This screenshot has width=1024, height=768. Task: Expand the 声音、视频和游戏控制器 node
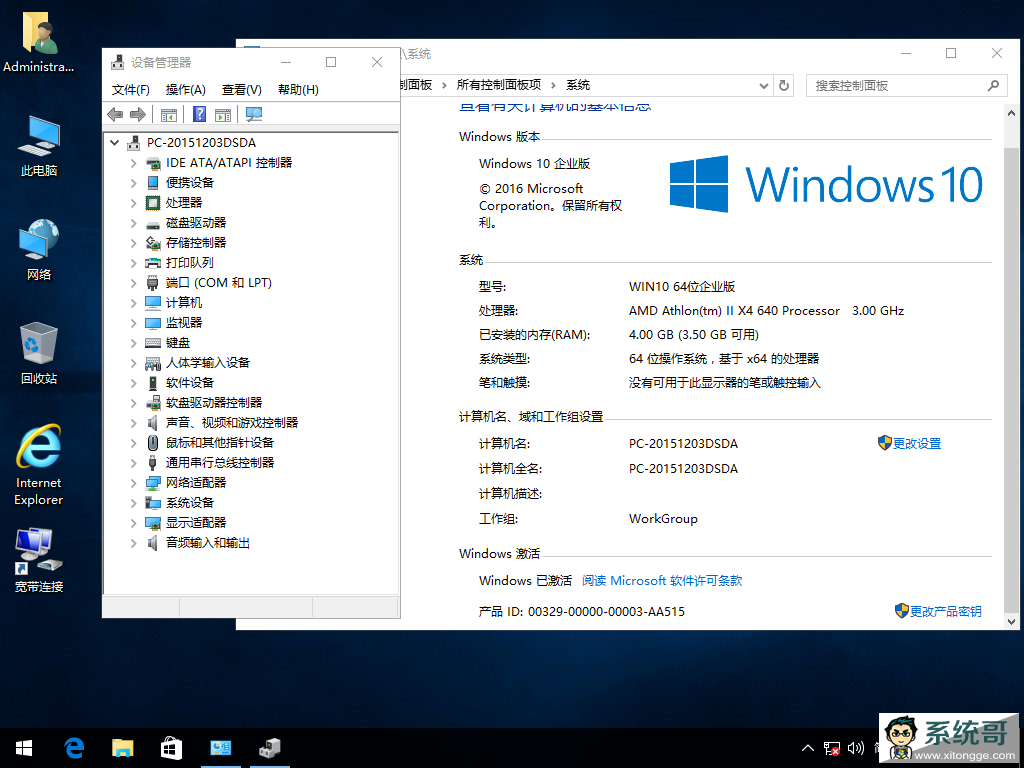click(x=133, y=423)
